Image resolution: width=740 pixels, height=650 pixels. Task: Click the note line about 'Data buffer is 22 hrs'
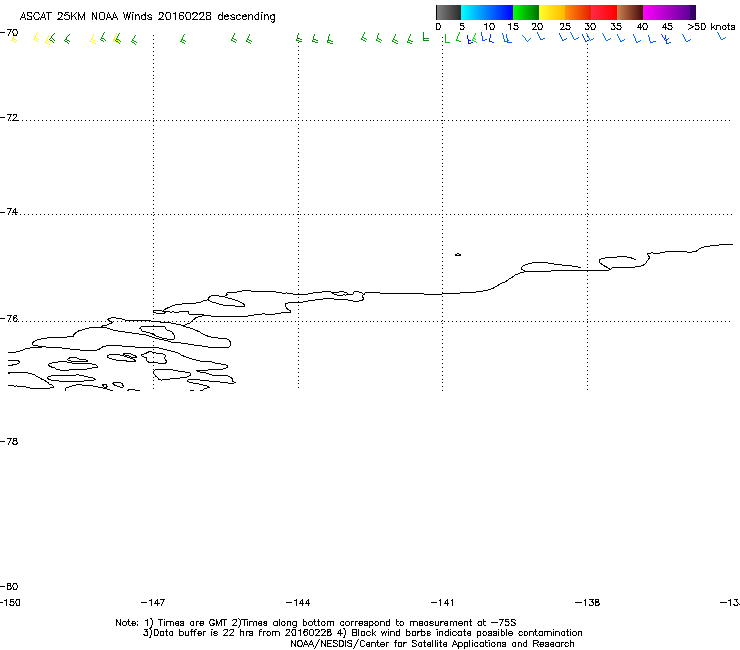tap(362, 633)
